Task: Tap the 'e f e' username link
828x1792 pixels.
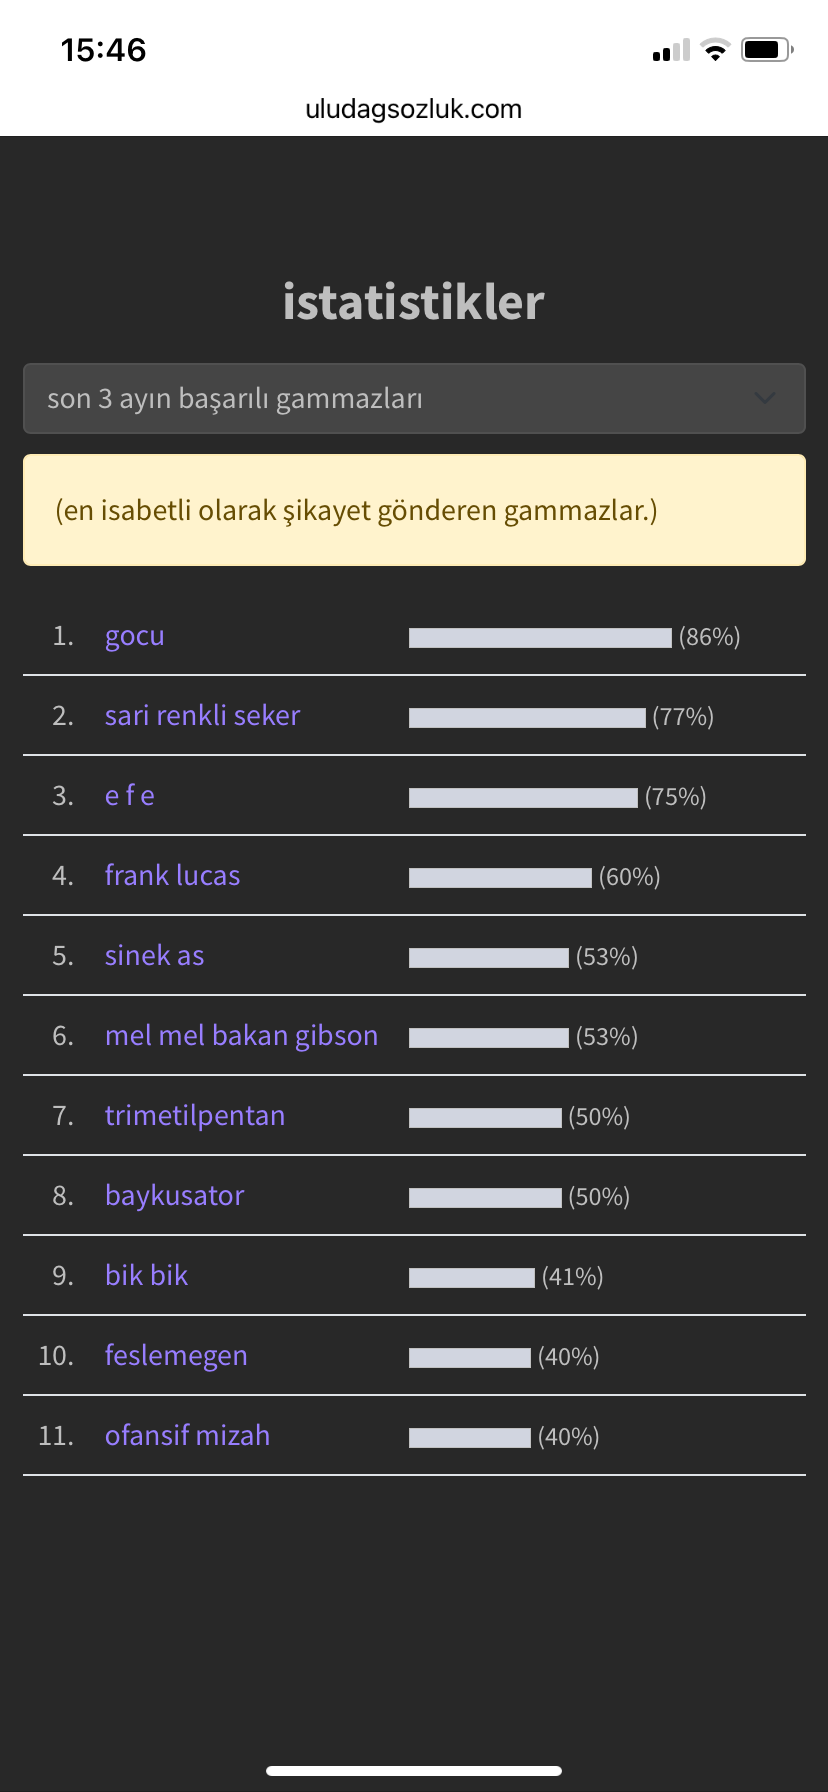Action: pyautogui.click(x=130, y=796)
